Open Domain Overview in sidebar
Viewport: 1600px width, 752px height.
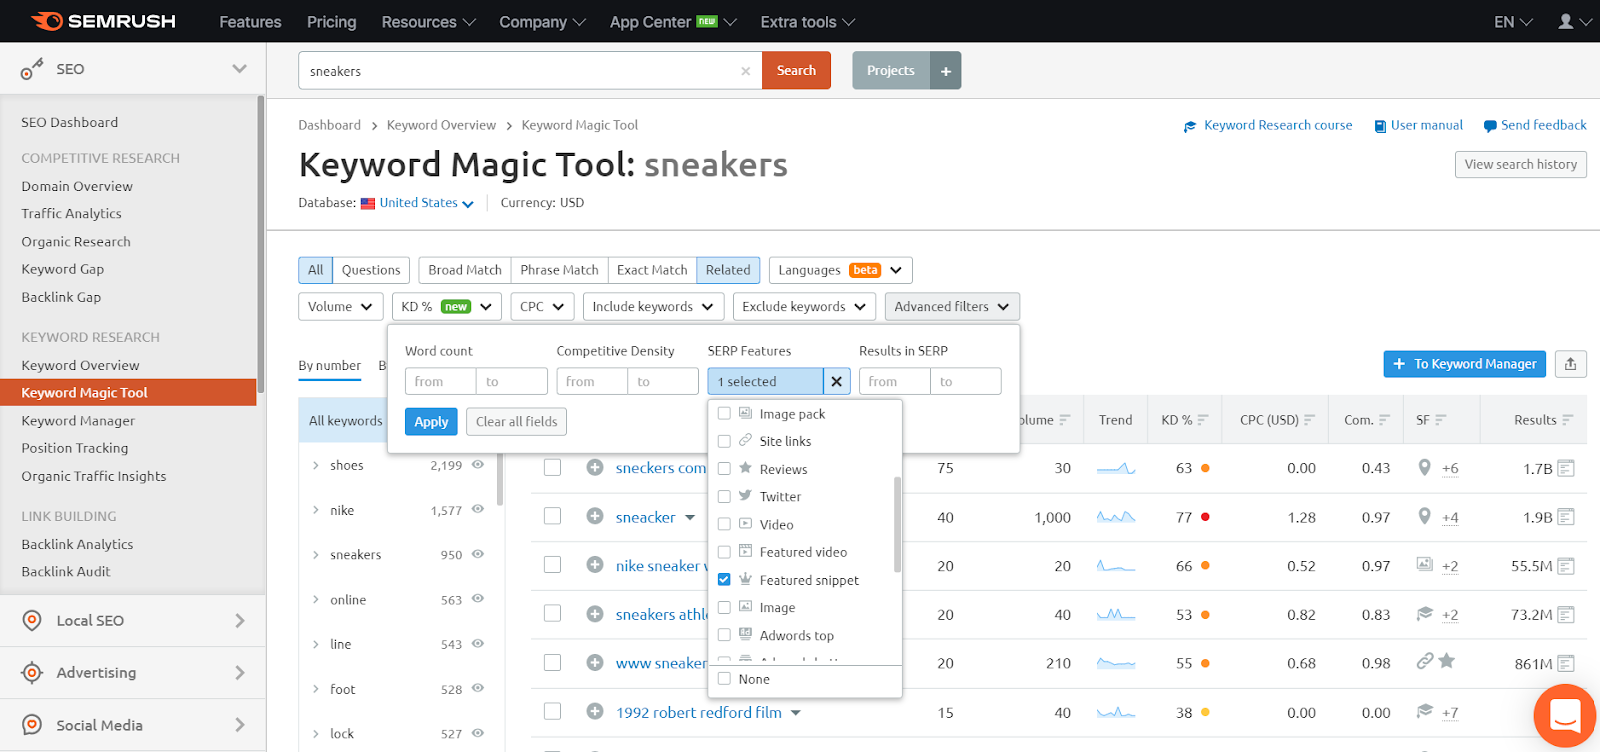(x=77, y=186)
